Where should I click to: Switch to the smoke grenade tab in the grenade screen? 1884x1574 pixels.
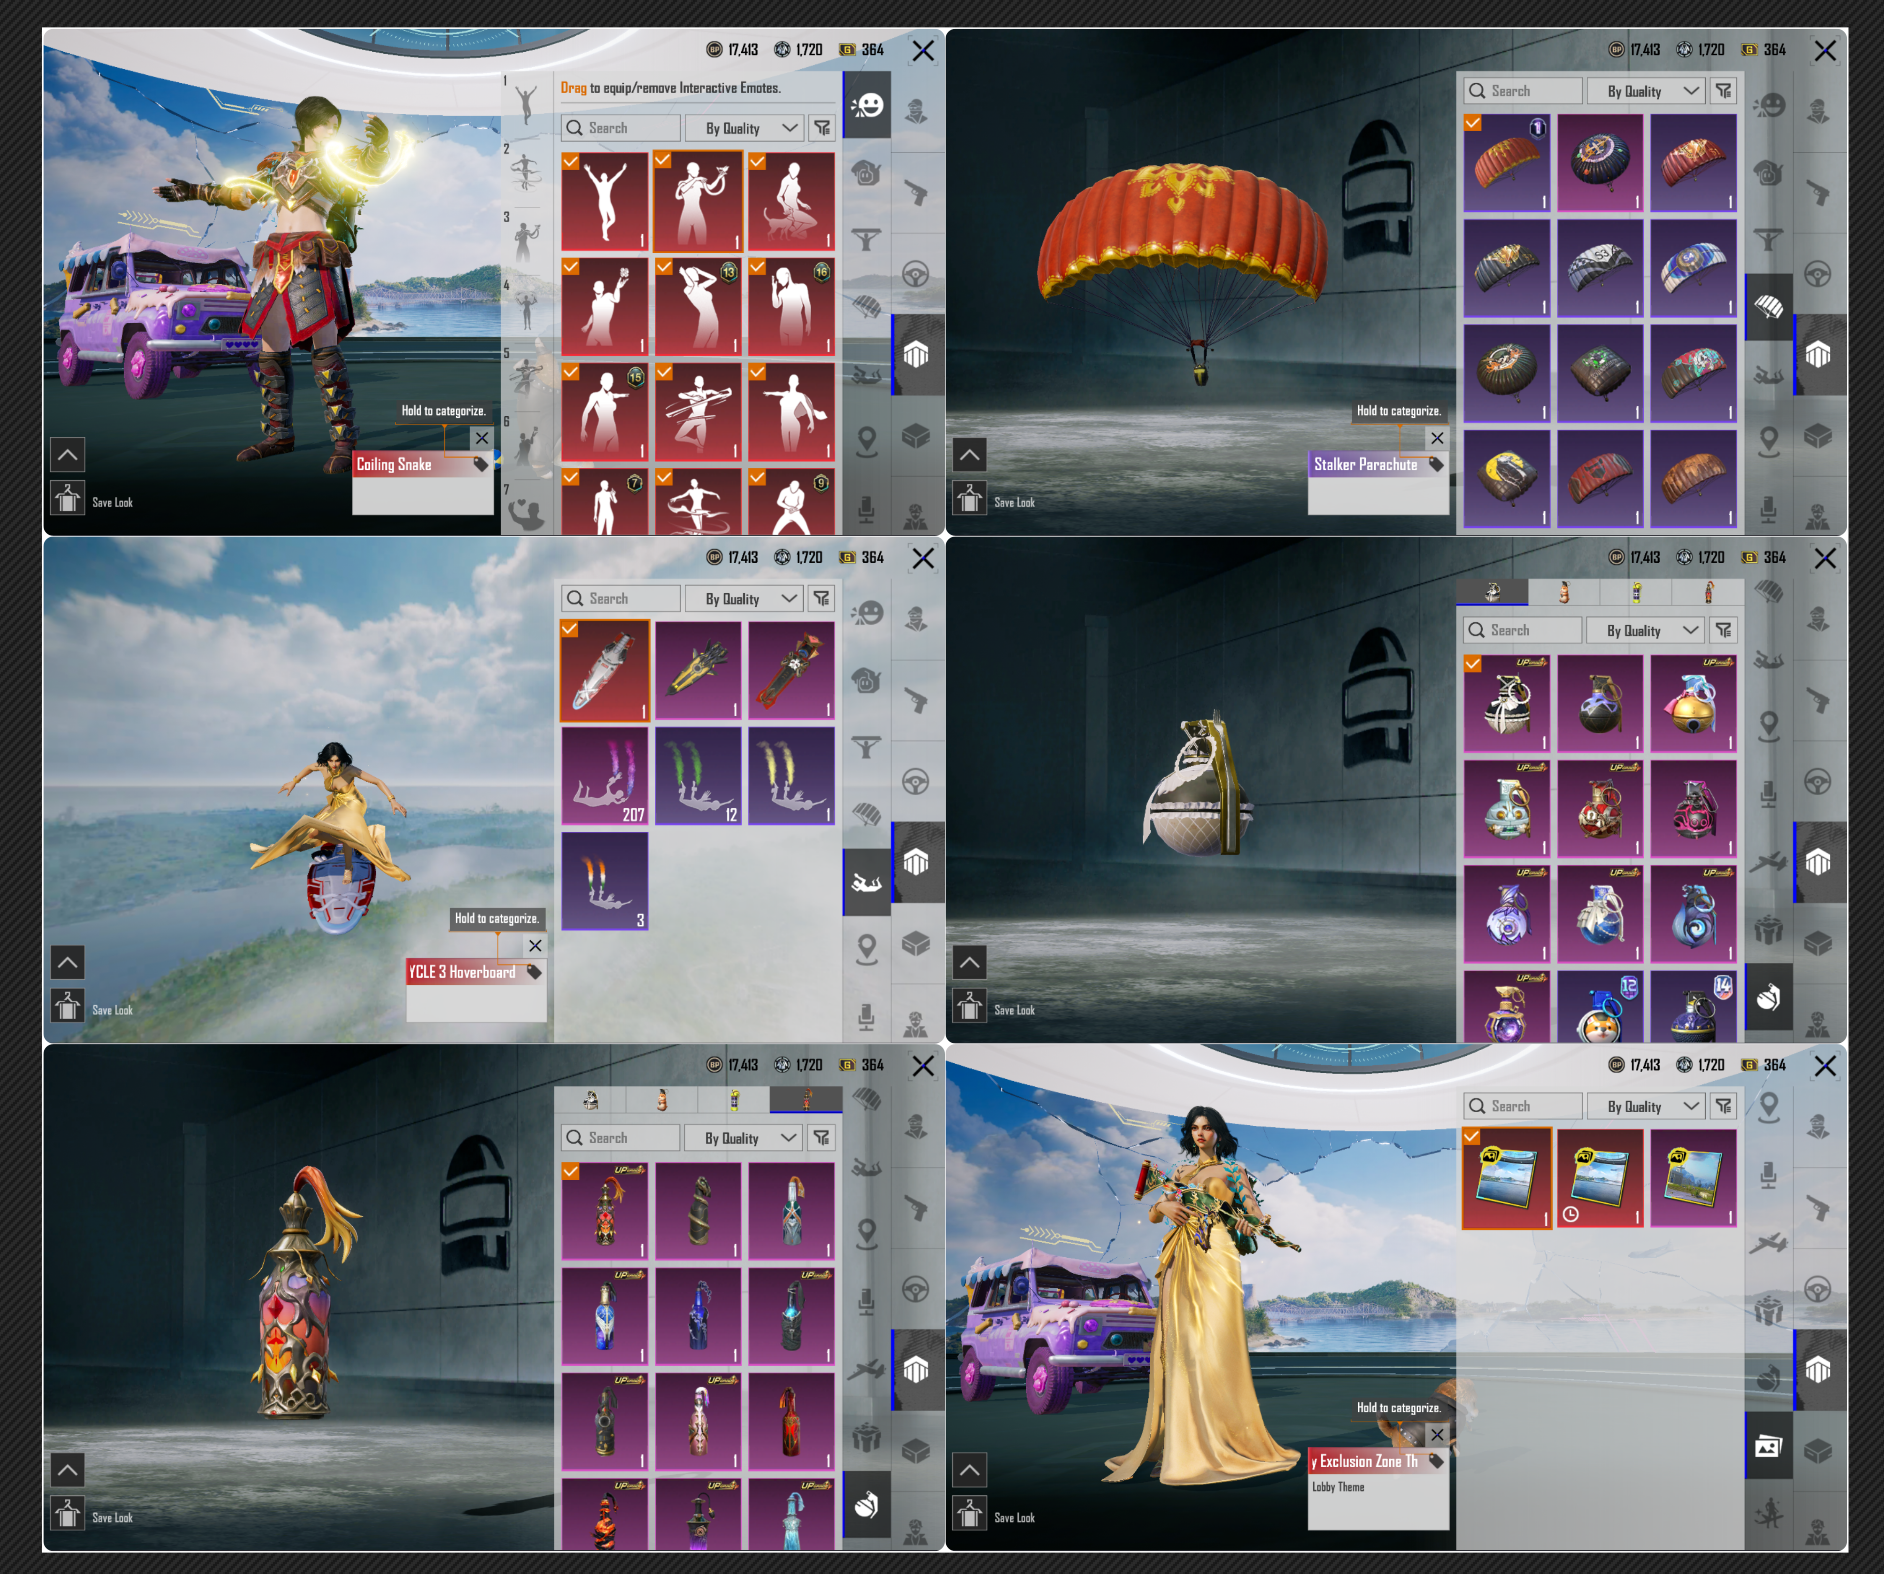(x=1564, y=592)
